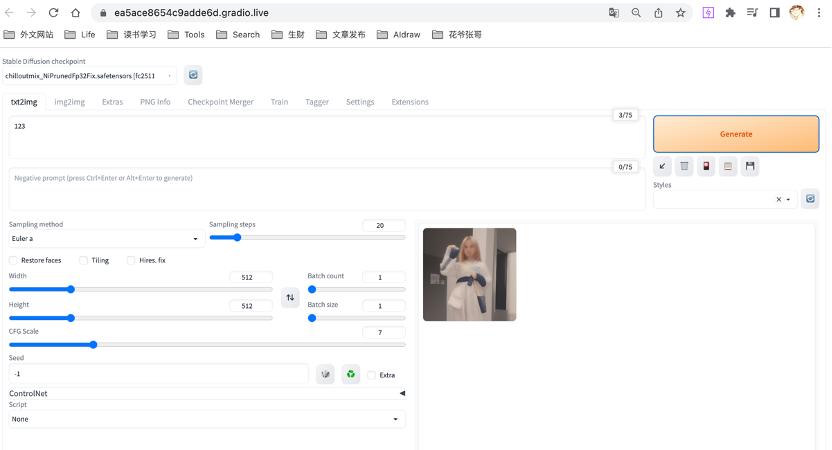The width and height of the screenshot is (832, 450).
Task: Enable the Hires. fix checkbox
Action: click(x=131, y=260)
